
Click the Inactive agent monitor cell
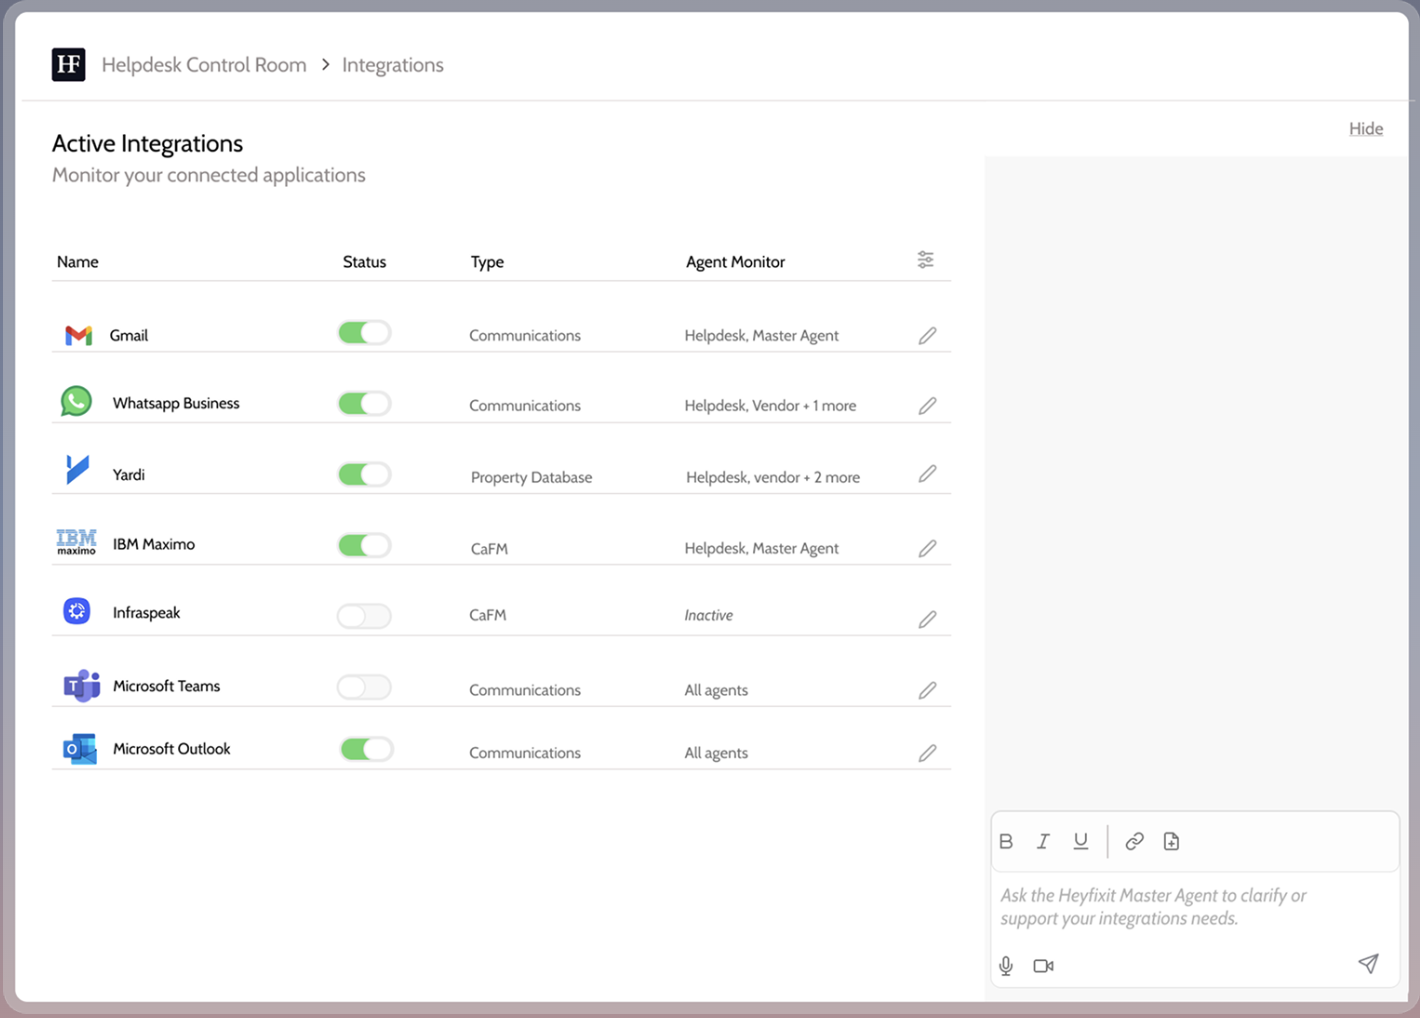tap(709, 615)
